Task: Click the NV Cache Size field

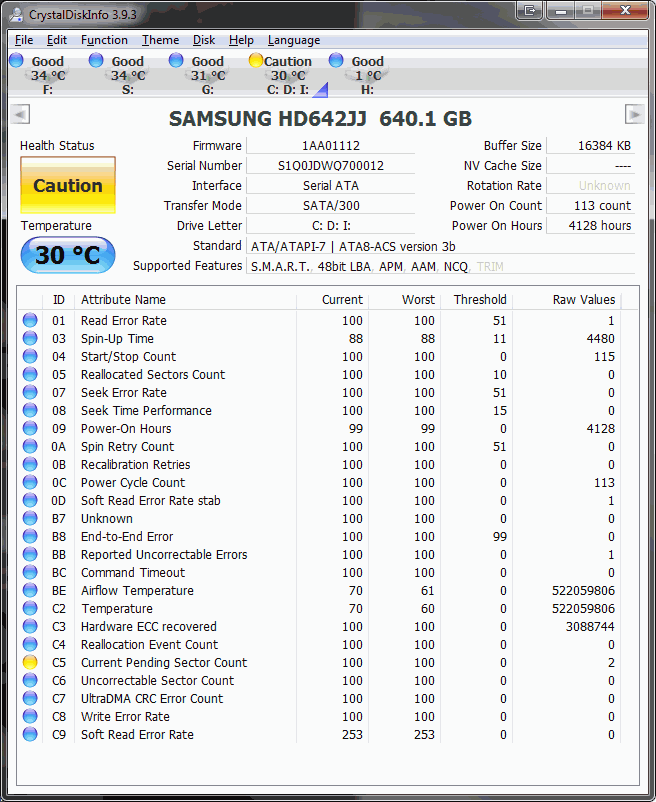Action: click(591, 166)
